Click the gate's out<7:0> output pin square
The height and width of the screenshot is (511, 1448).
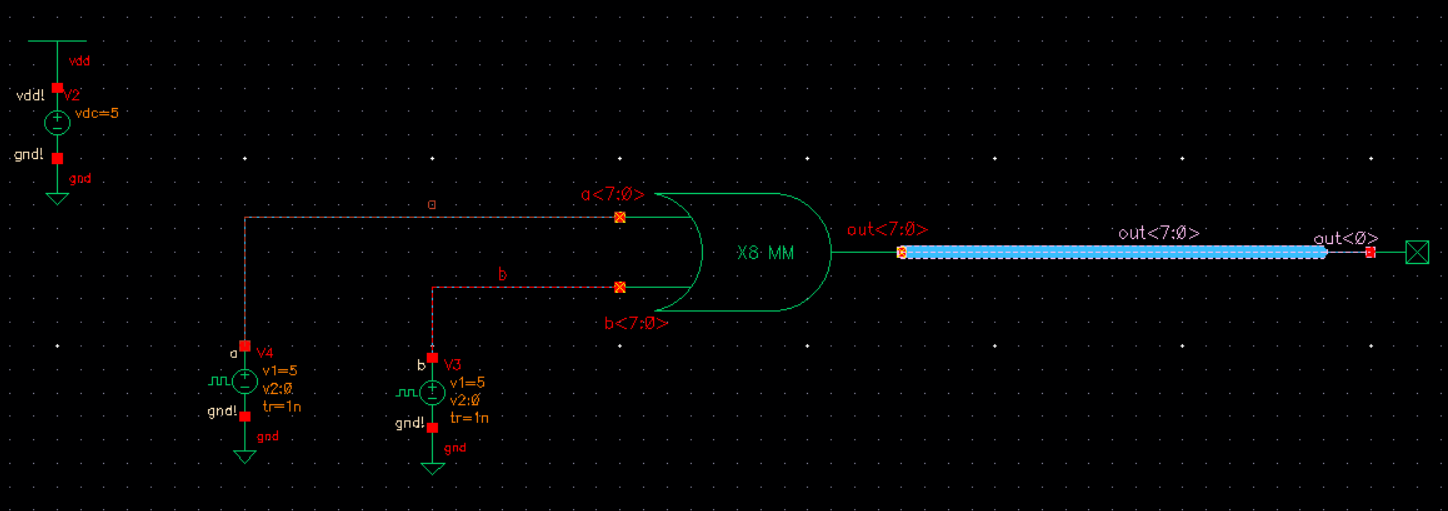(x=901, y=252)
